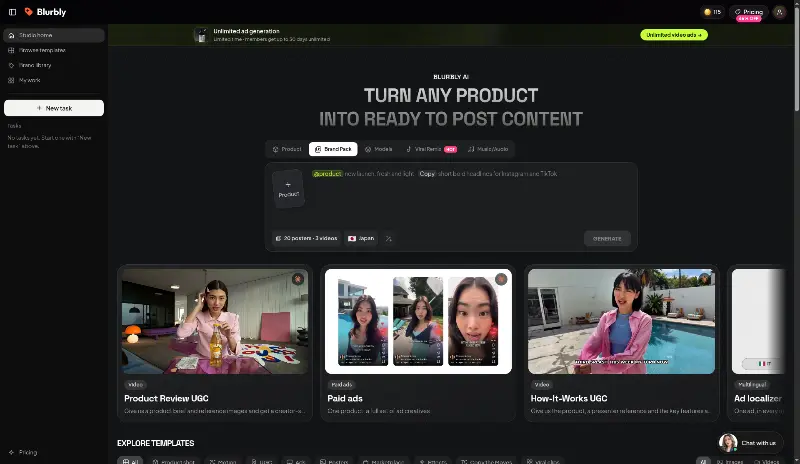Open the Paid ads card thumbnail
The image size is (800, 464).
[418, 322]
